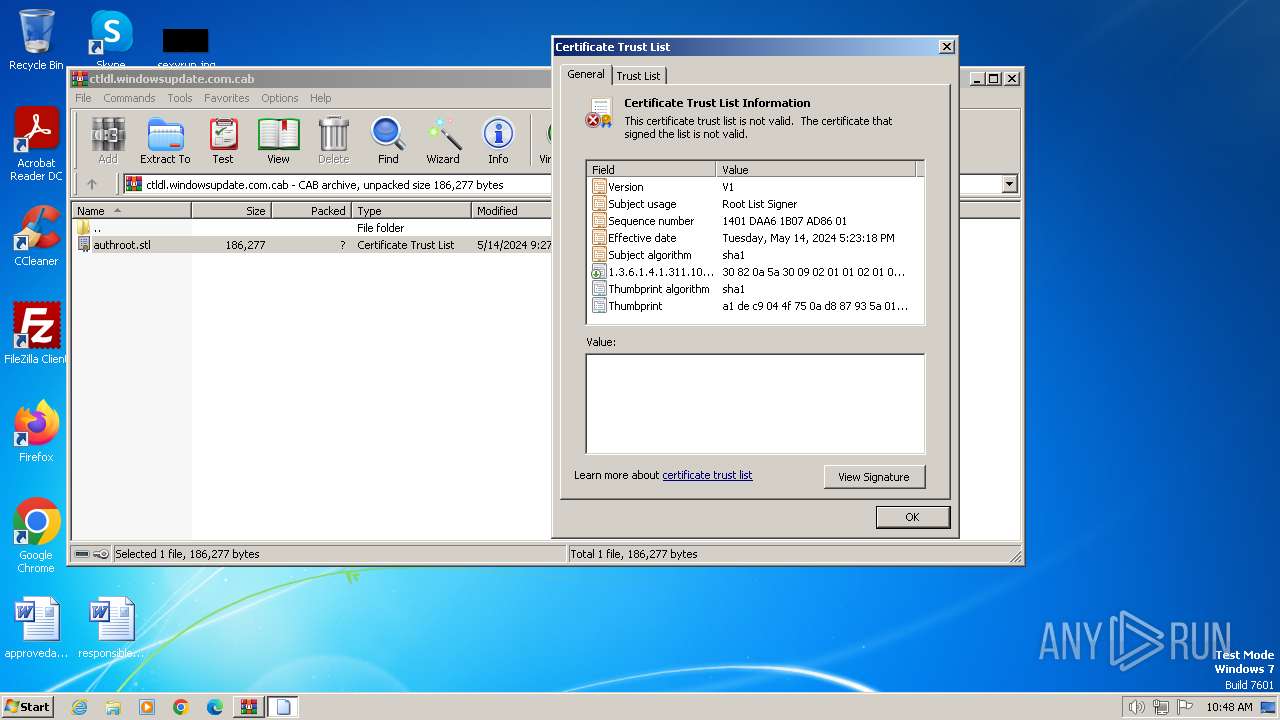Click the Delete trash icon in WinRAR

click(333, 140)
